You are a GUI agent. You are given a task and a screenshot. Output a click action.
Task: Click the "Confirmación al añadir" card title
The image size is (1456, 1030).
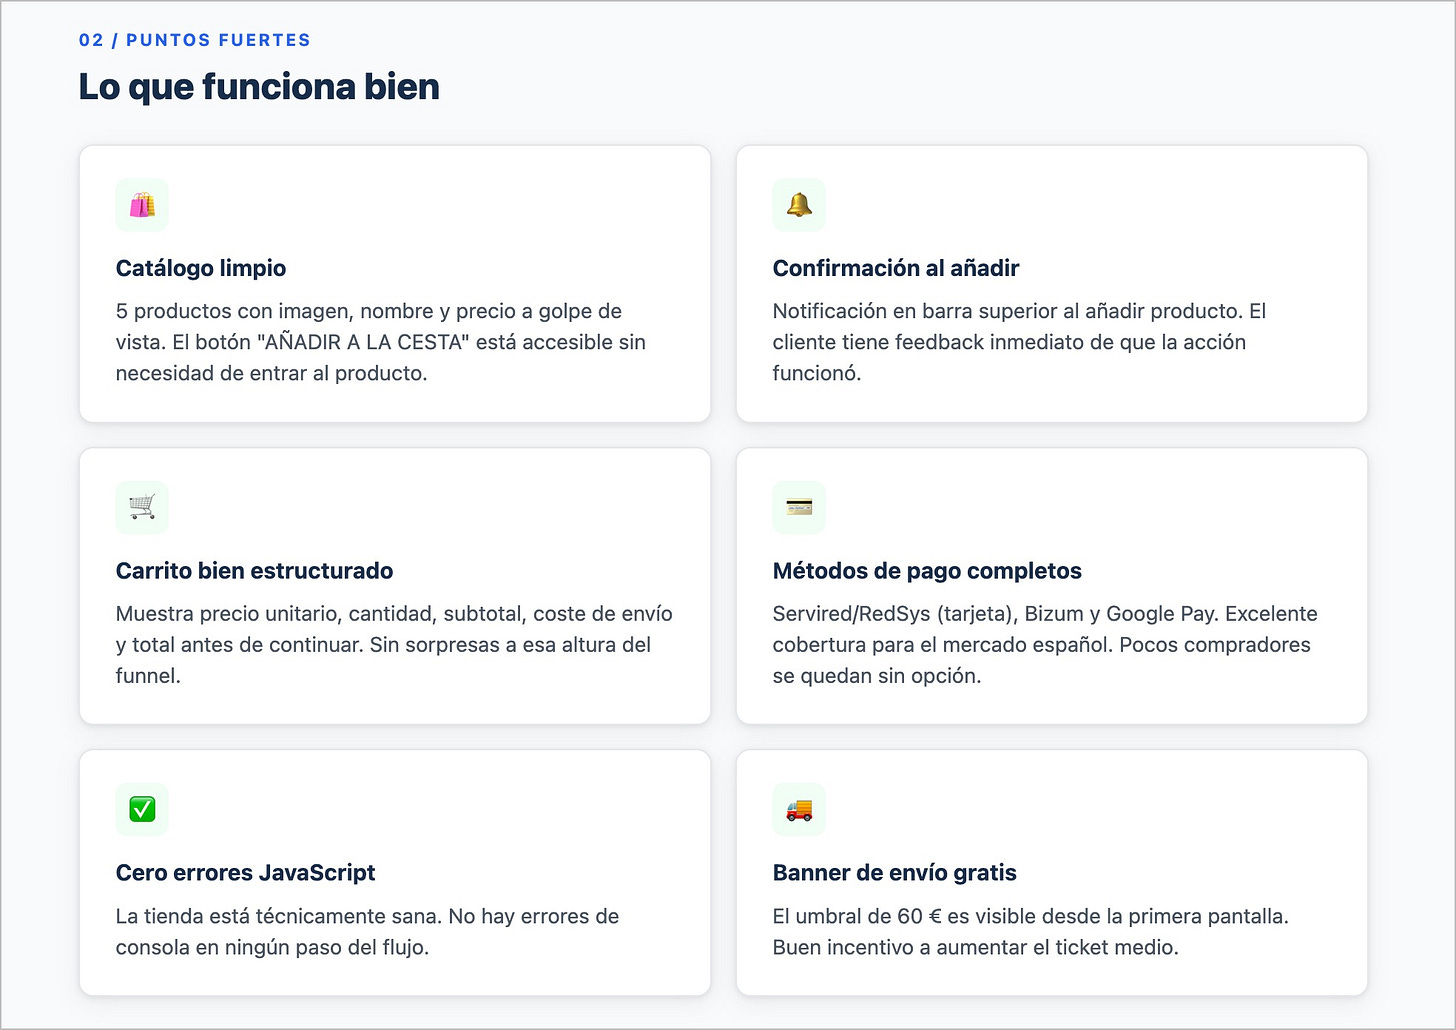tap(896, 268)
